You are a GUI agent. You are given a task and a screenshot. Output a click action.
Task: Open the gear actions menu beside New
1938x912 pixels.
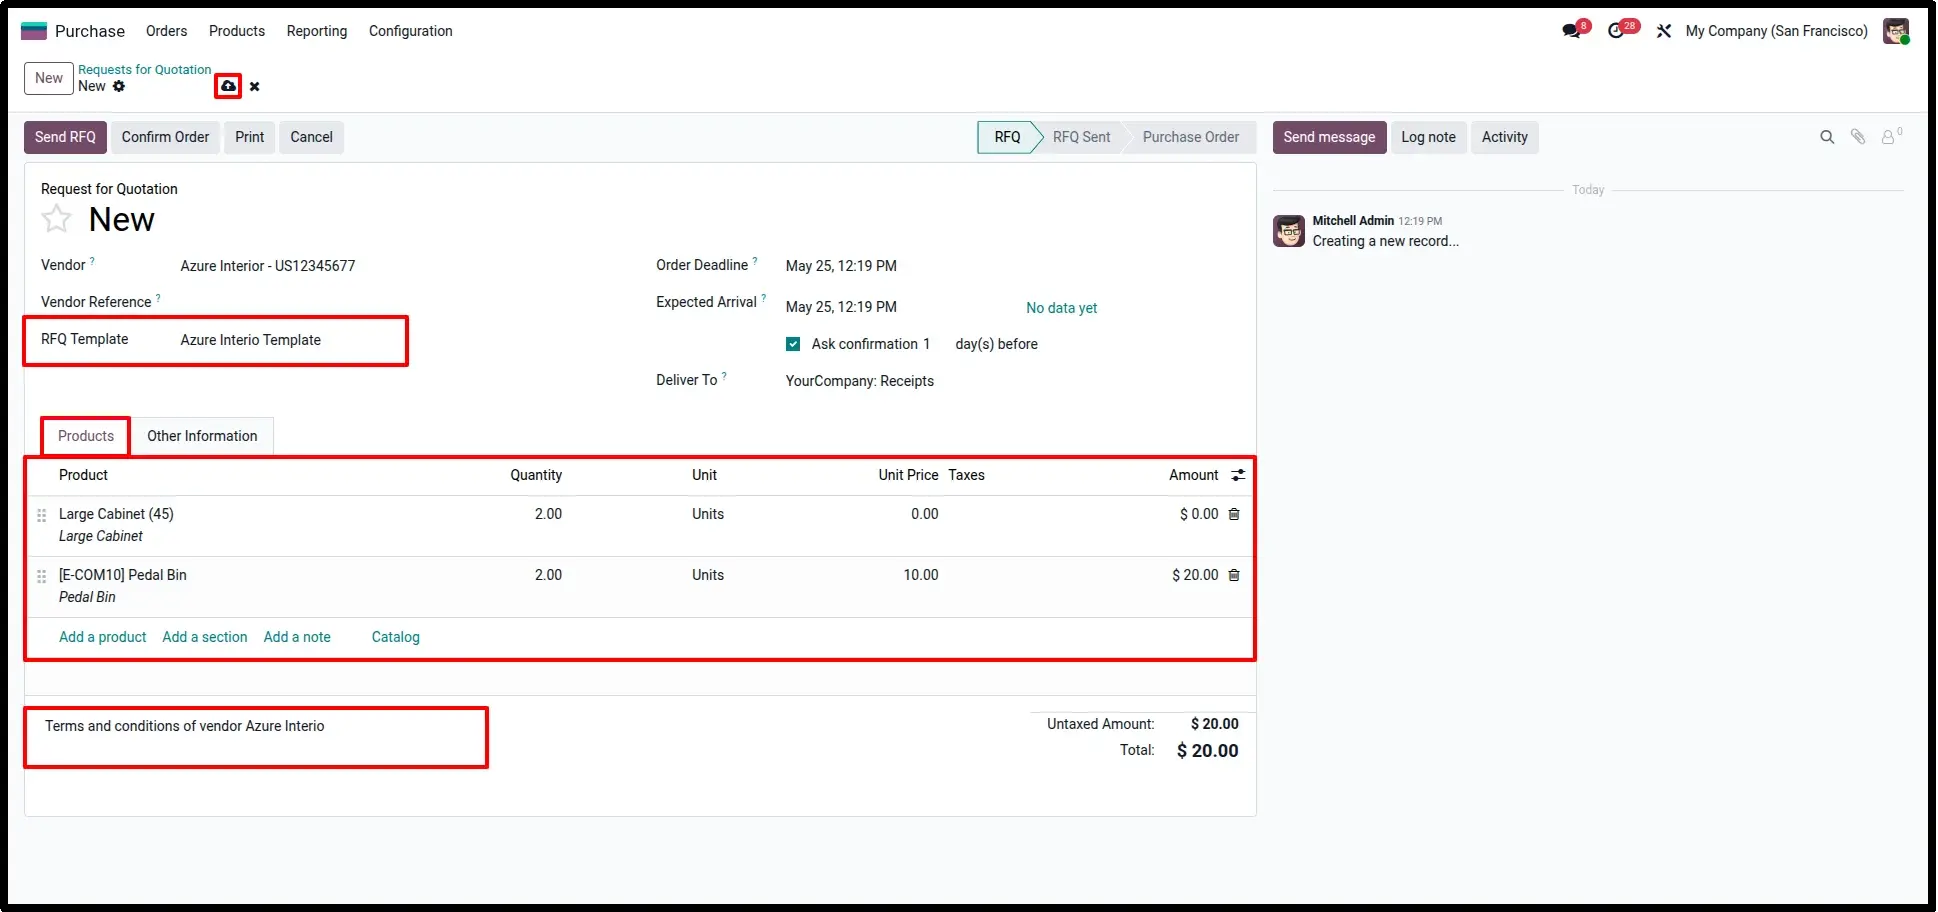[119, 86]
